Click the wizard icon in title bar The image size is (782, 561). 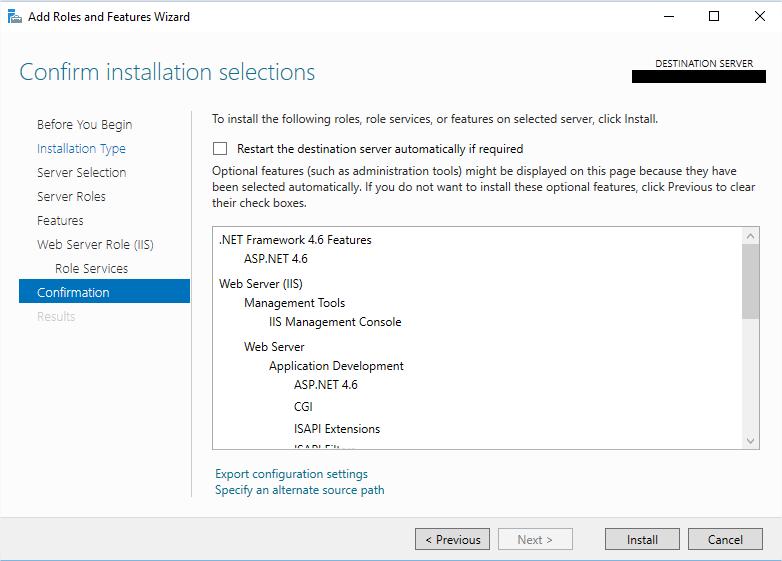click(14, 16)
